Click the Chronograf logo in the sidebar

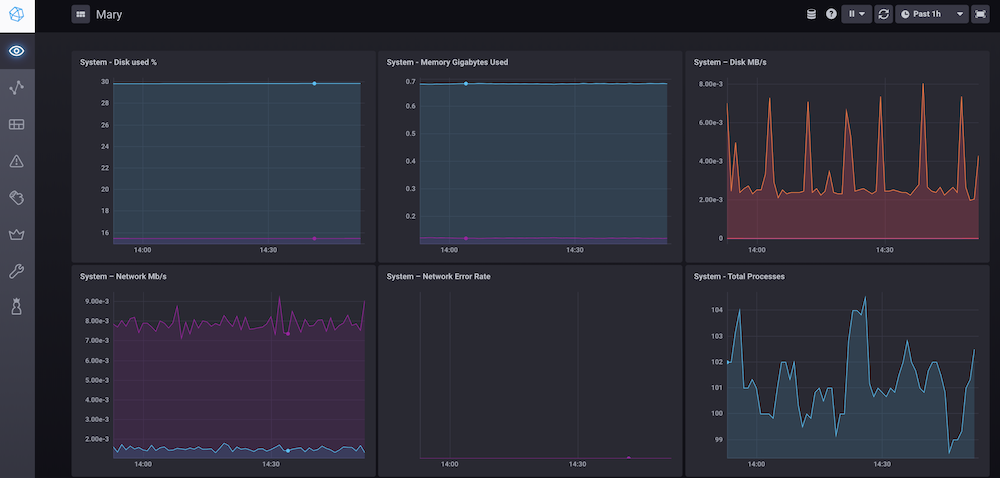(17, 14)
